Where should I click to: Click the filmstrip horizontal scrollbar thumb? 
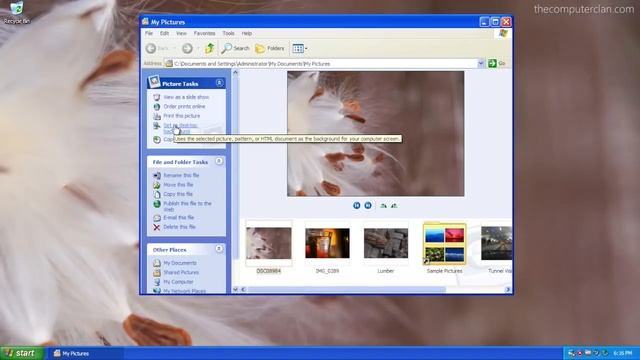pyautogui.click(x=347, y=289)
